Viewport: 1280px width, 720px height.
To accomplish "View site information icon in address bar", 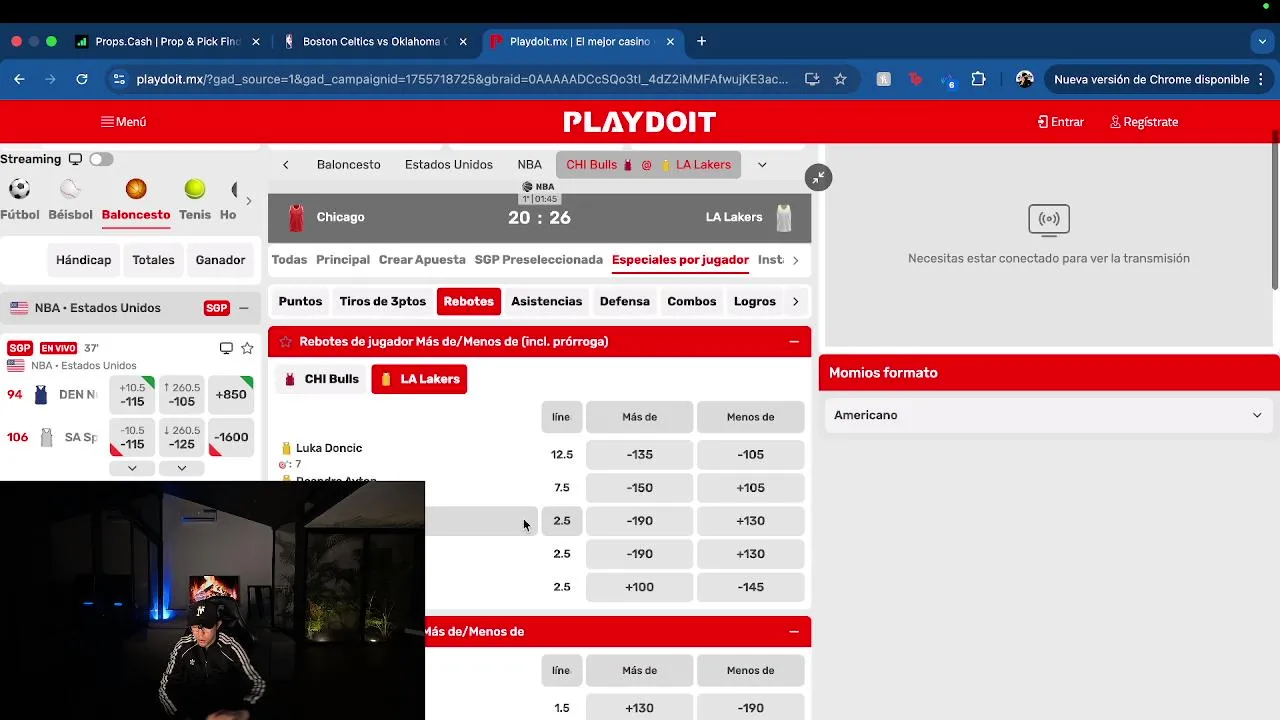I will pyautogui.click(x=118, y=79).
